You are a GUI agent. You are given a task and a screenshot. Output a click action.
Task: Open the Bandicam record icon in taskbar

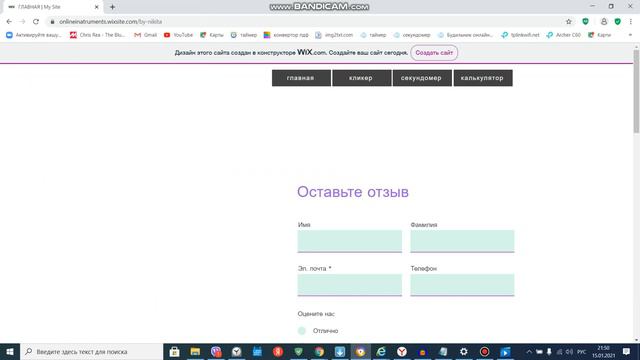[x=484, y=351]
